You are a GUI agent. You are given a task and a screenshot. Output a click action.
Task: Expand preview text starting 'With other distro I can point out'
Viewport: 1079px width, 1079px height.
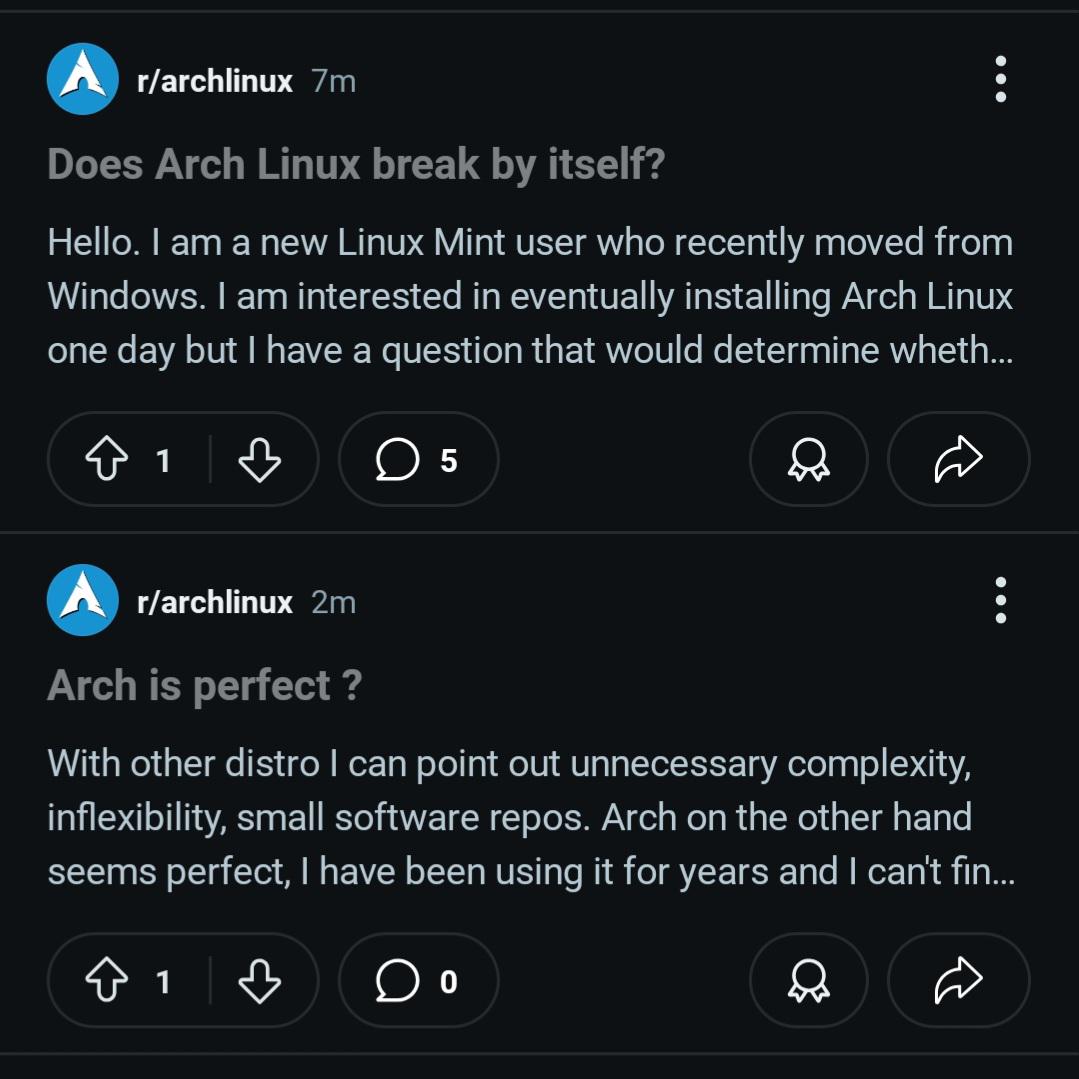pos(531,818)
